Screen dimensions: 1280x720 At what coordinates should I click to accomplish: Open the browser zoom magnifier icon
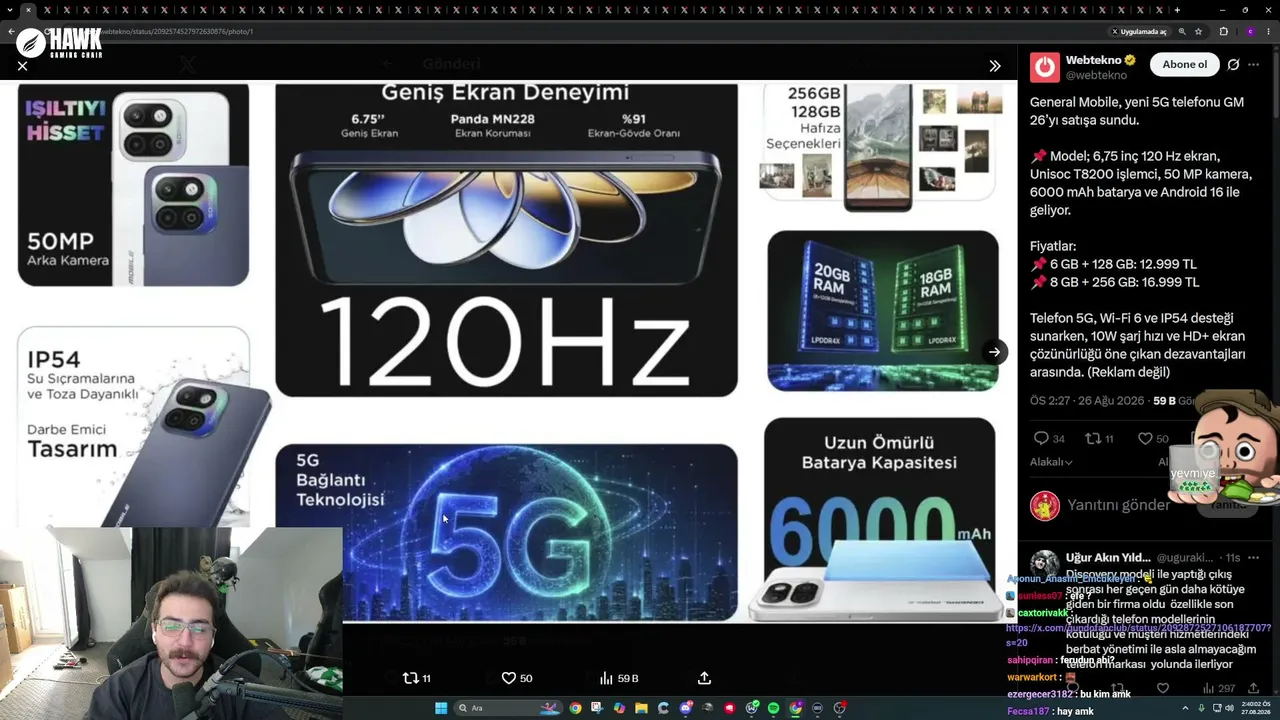pos(1182,31)
